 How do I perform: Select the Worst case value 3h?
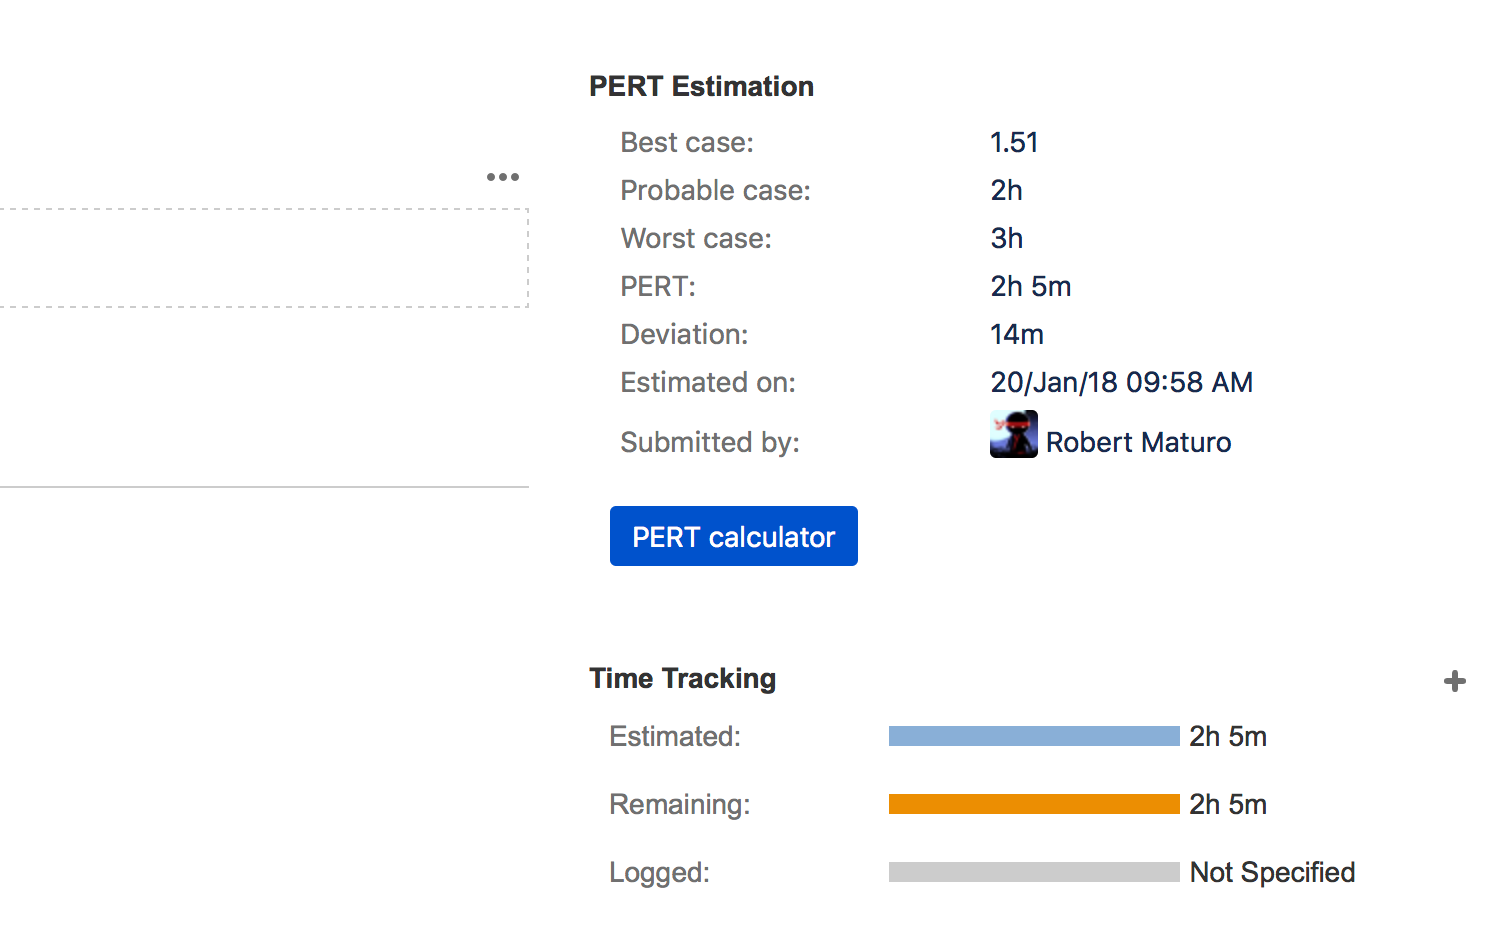click(1007, 238)
